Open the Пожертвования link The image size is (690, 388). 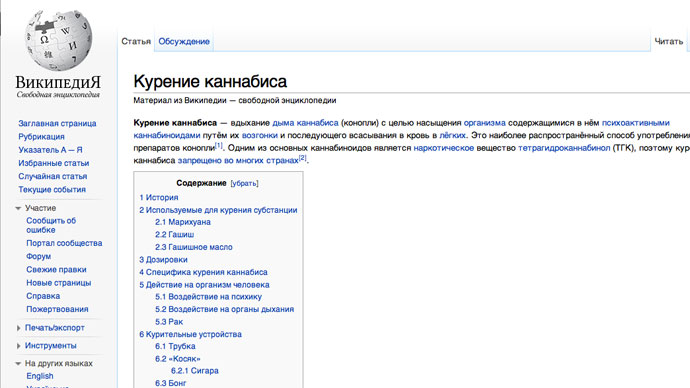[x=57, y=309]
